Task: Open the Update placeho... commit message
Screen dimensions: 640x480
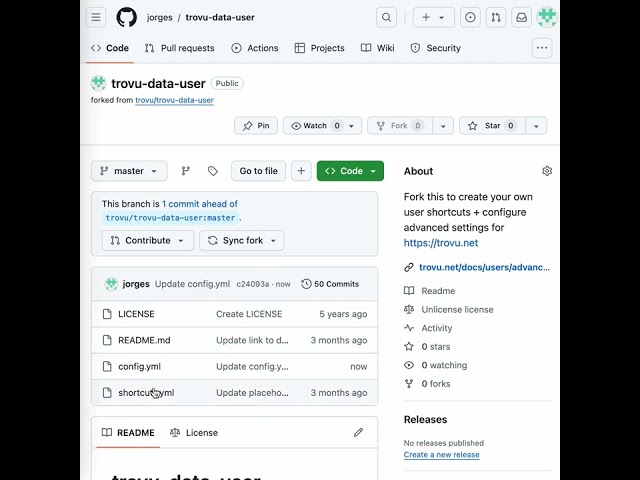Action: (x=252, y=393)
